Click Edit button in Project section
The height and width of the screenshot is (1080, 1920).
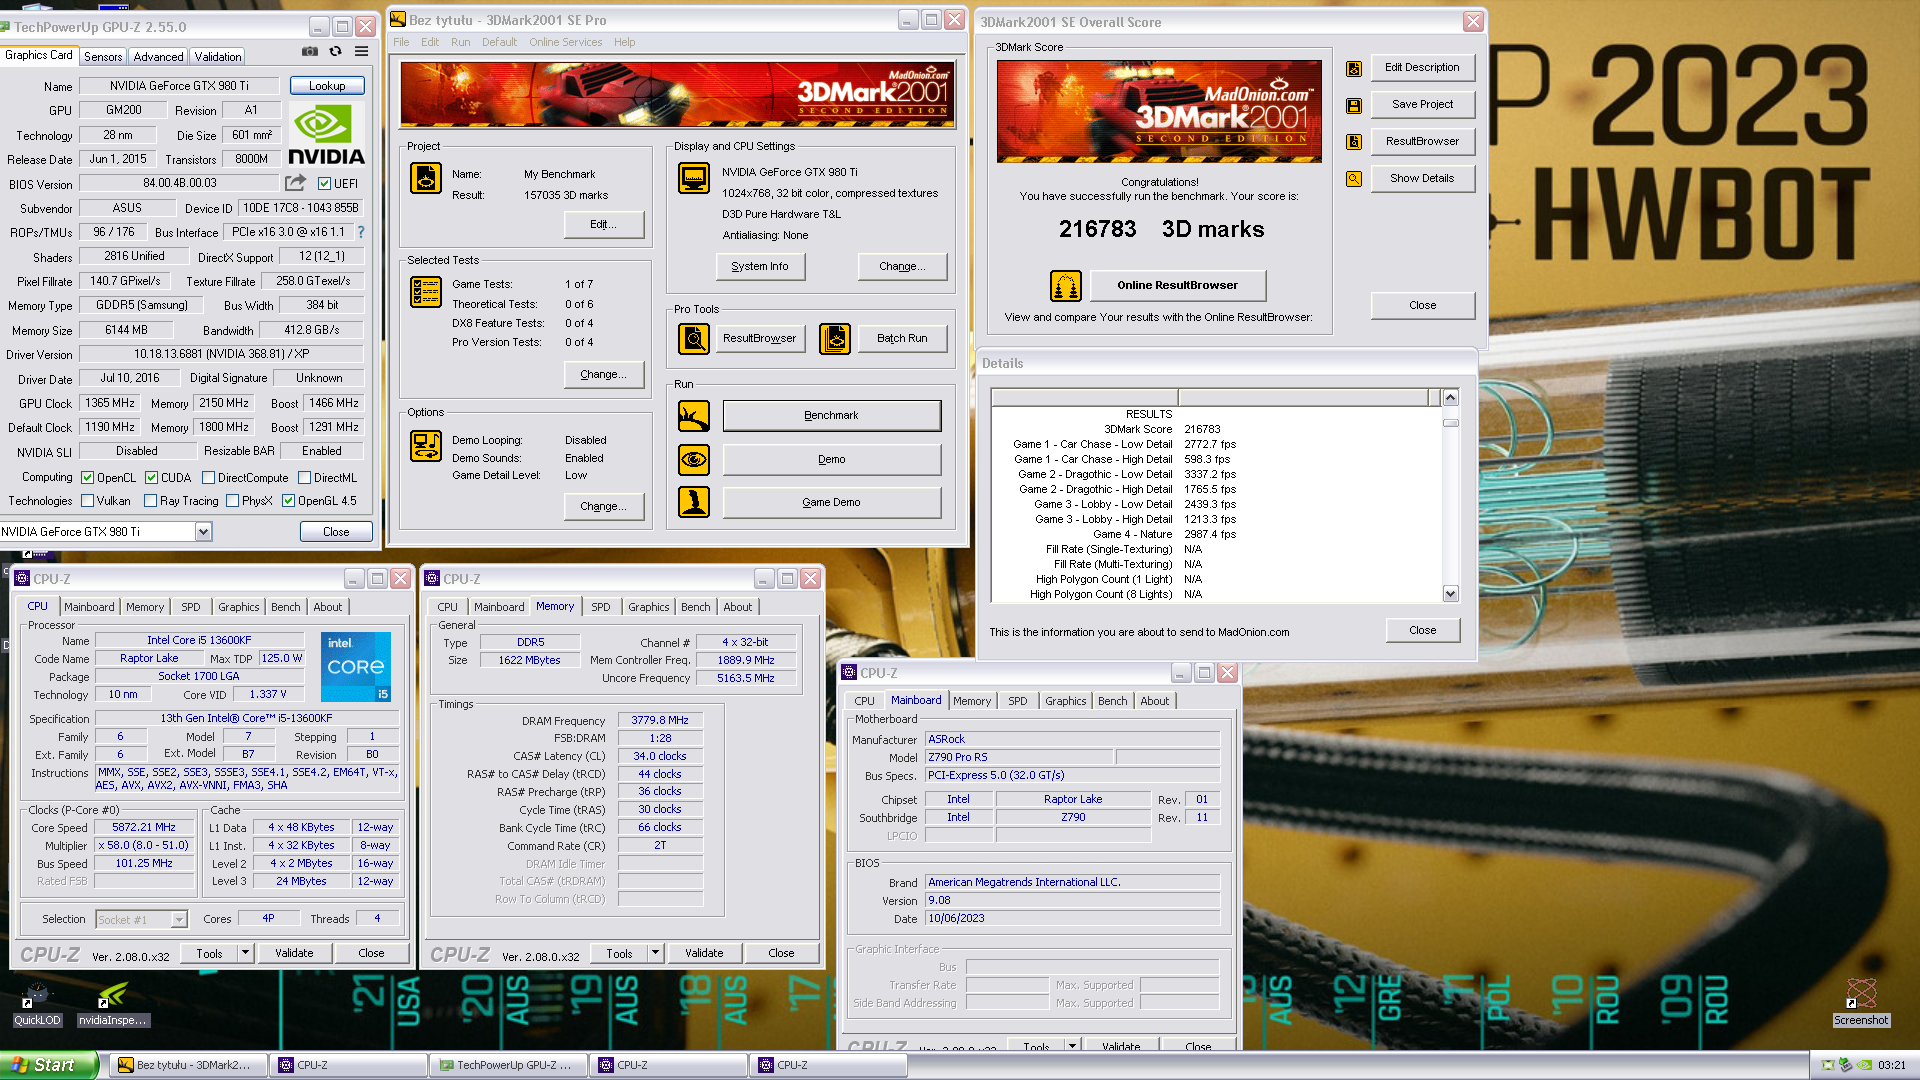[603, 225]
